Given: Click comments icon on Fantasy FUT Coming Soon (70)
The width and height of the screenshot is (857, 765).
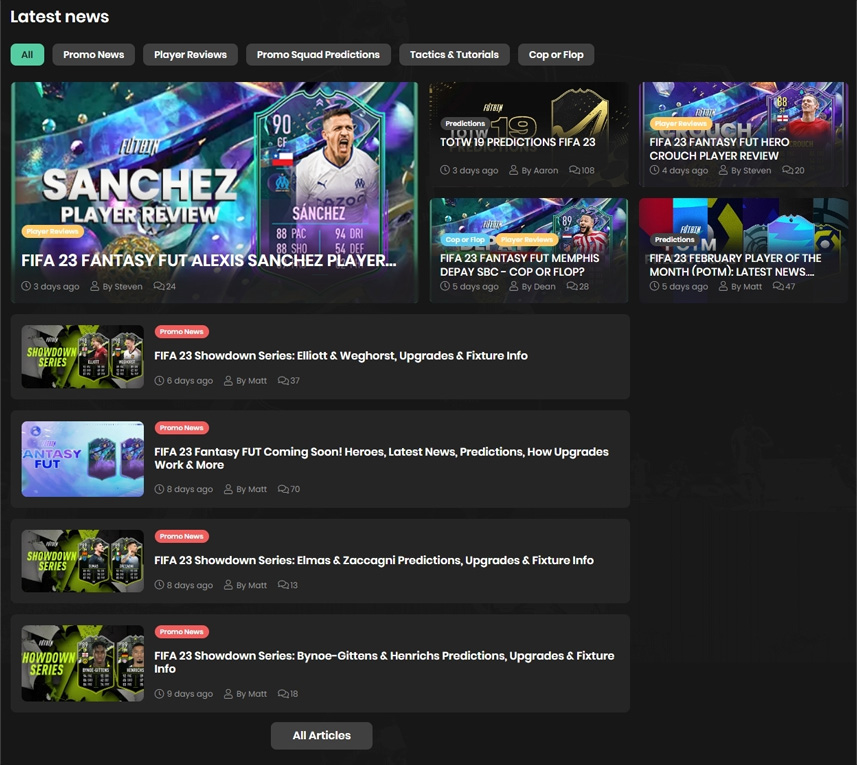Looking at the screenshot, I should click(x=283, y=489).
